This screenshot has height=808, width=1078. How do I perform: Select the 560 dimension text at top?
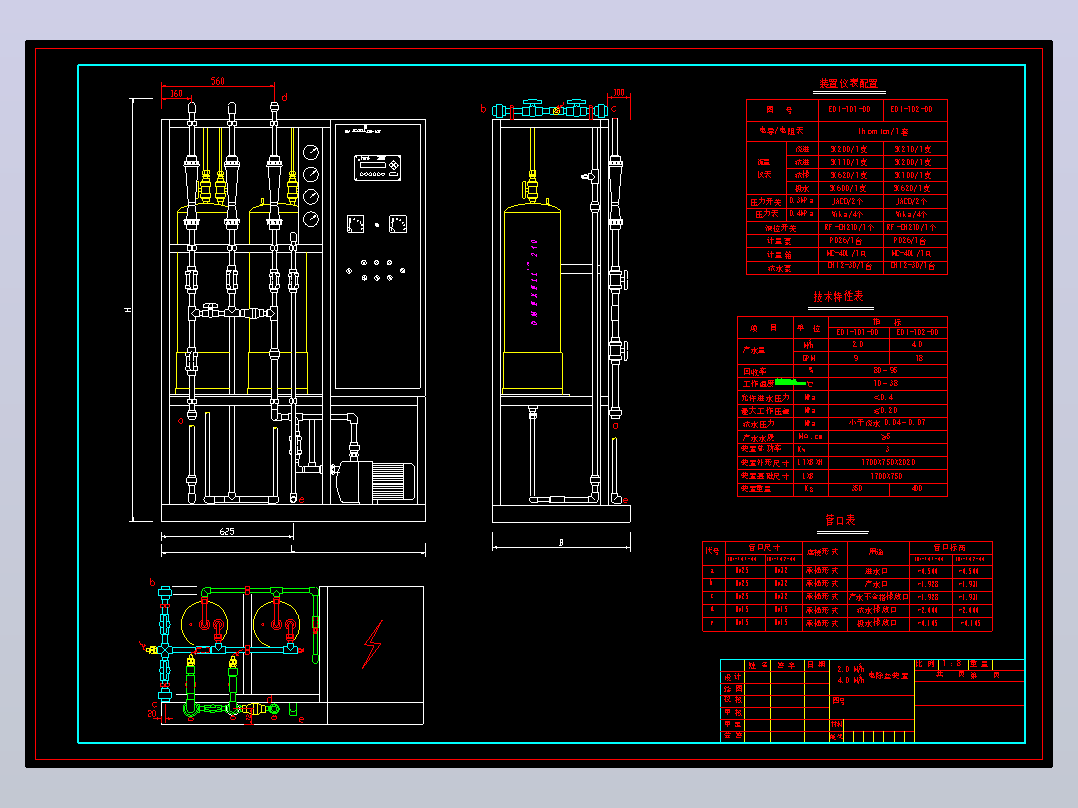click(x=217, y=80)
